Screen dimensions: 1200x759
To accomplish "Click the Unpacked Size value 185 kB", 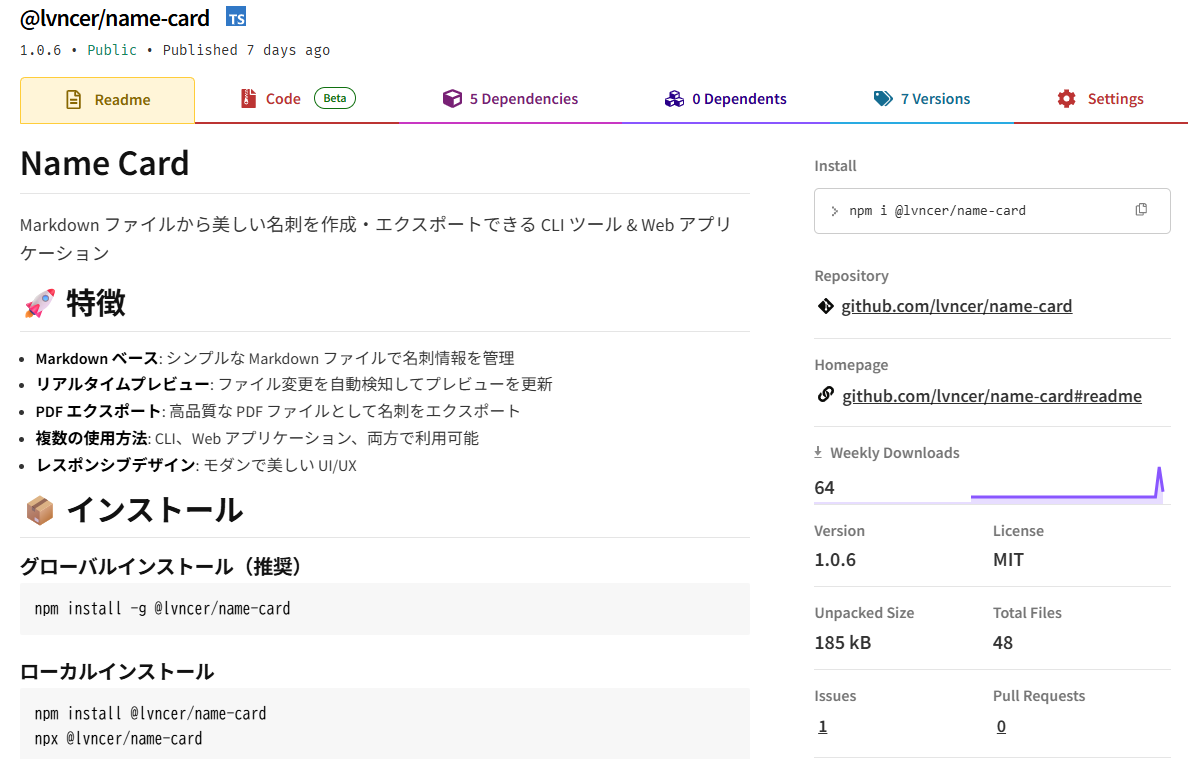I will (843, 643).
